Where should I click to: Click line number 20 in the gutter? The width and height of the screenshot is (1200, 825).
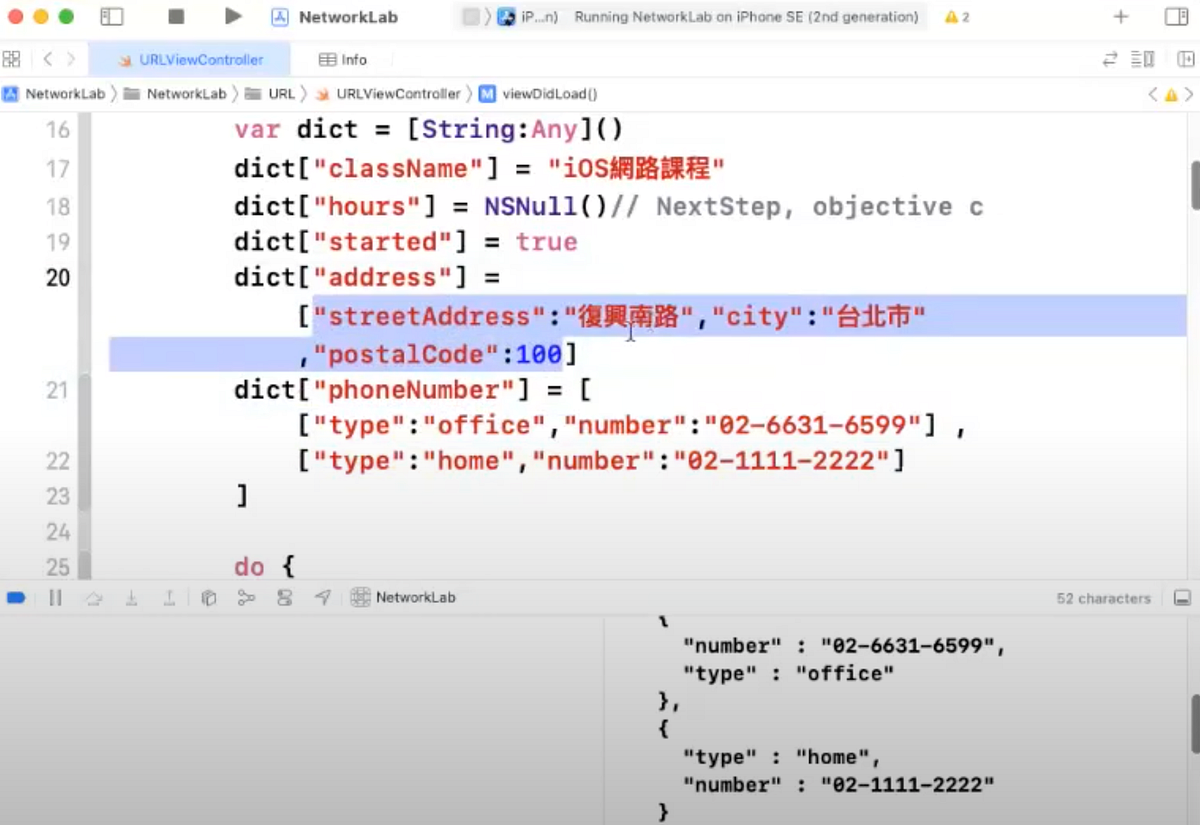pyautogui.click(x=57, y=277)
